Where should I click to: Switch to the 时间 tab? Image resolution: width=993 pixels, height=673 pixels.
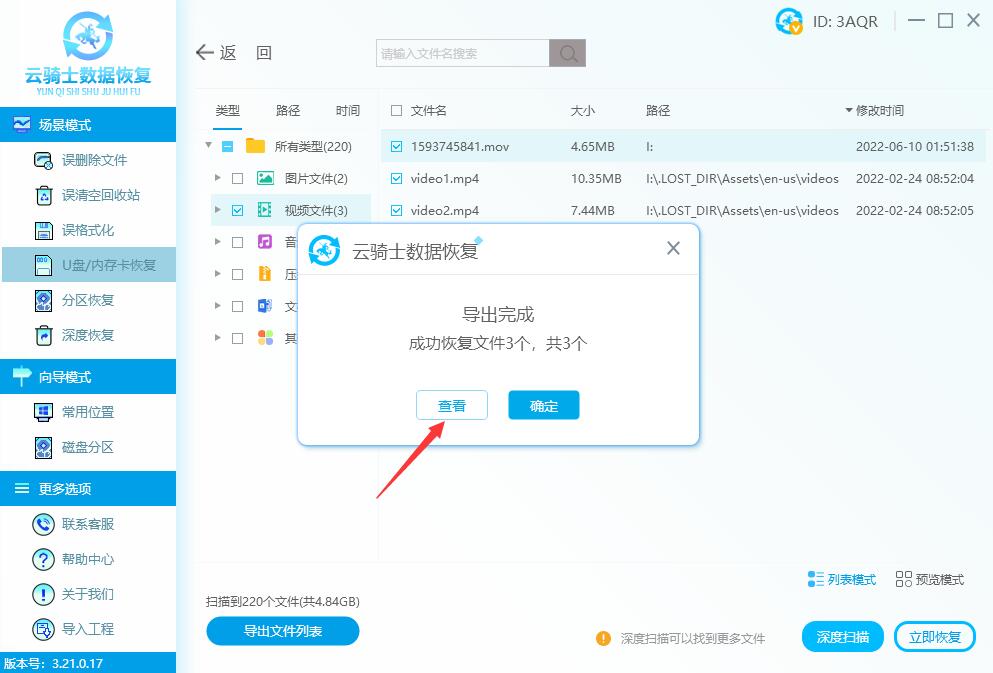[347, 111]
